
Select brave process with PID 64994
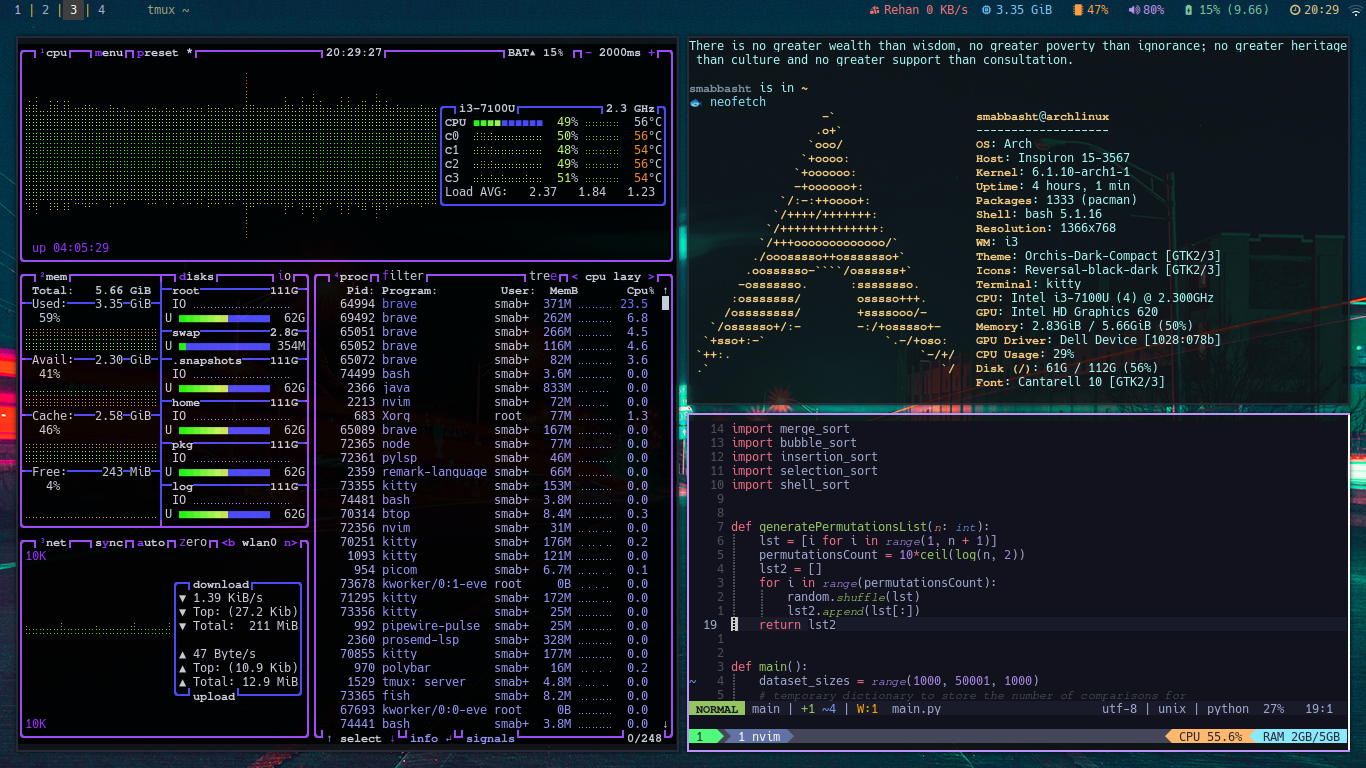pyautogui.click(x=494, y=304)
